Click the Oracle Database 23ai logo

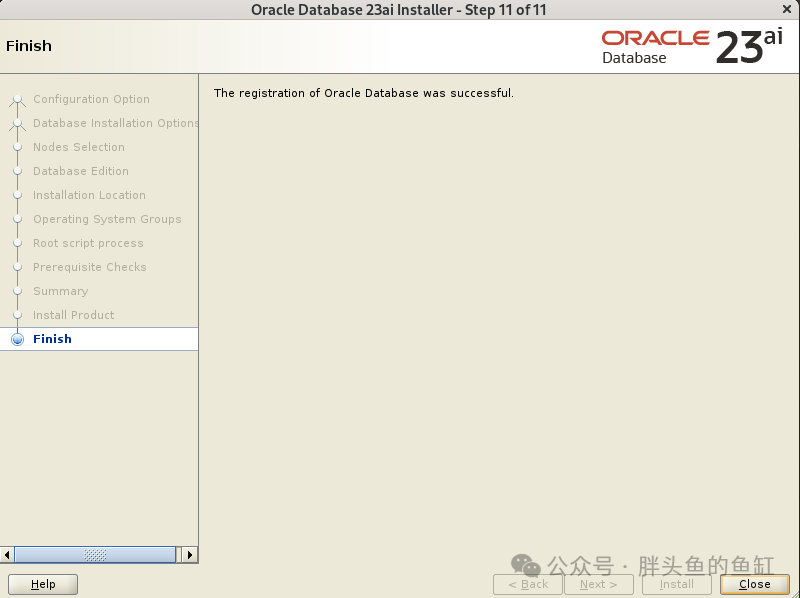pos(692,46)
